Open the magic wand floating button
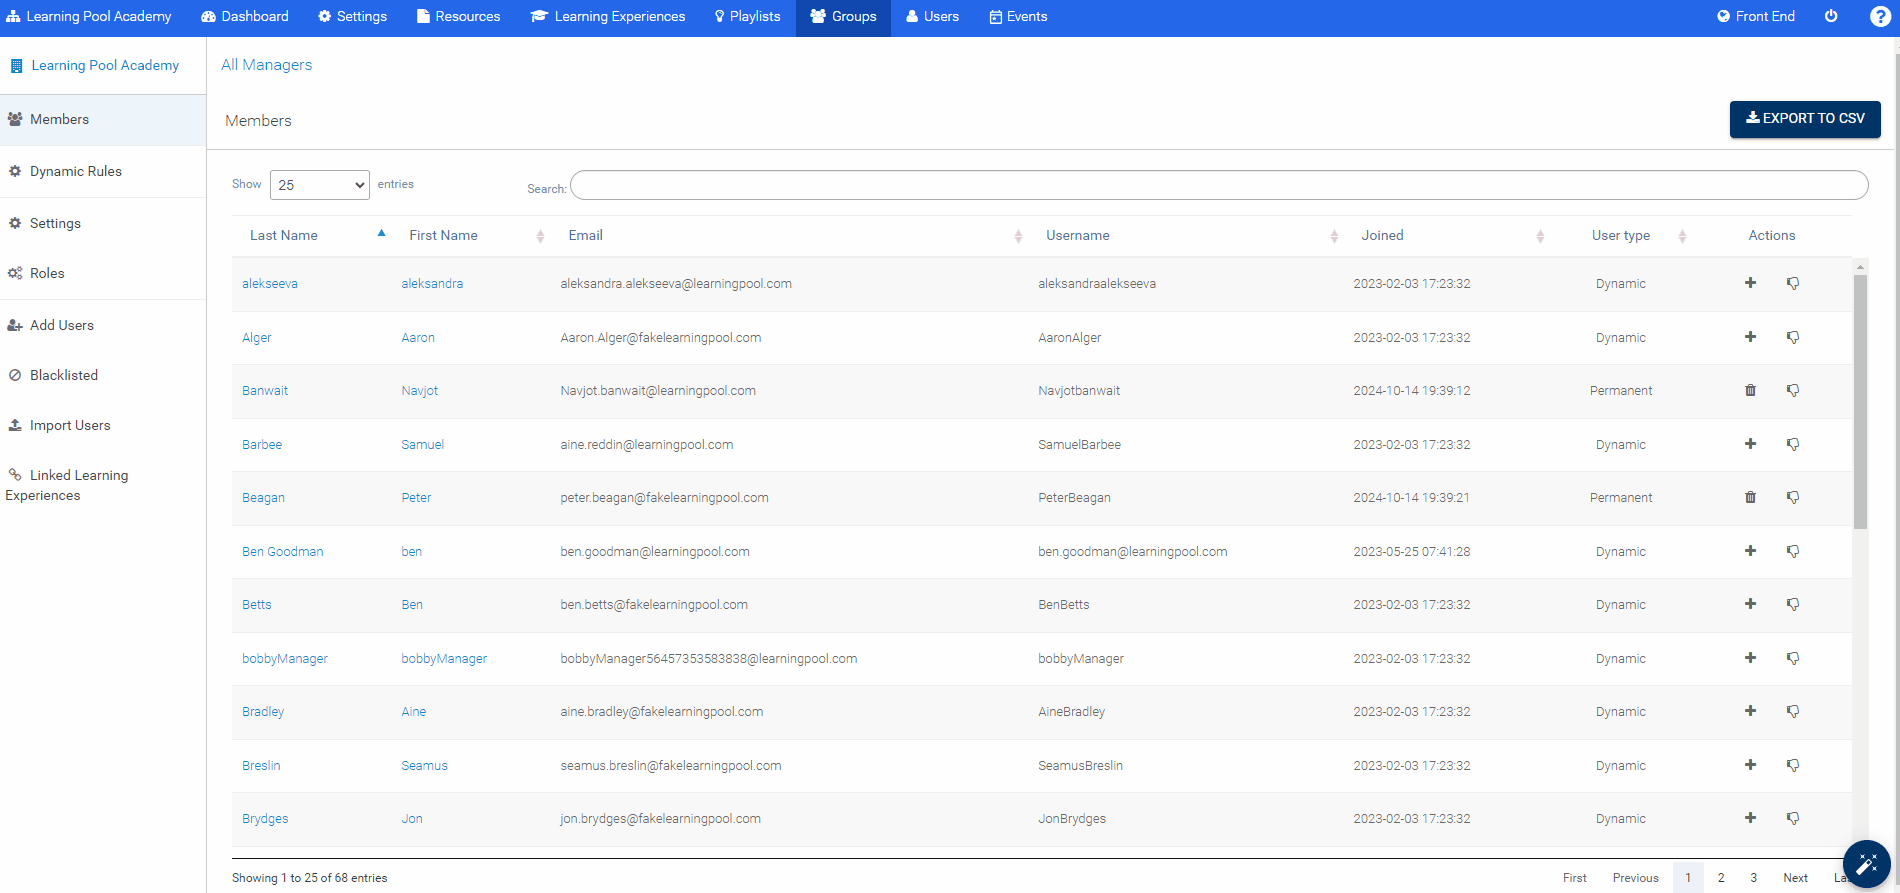 click(x=1866, y=864)
